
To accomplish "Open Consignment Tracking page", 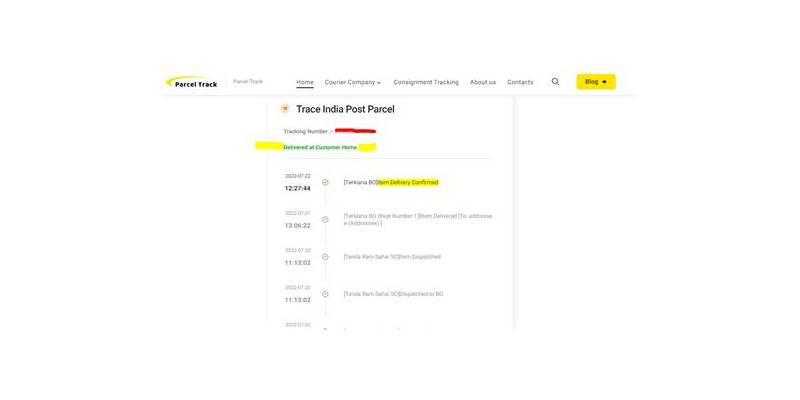I will pos(426,82).
